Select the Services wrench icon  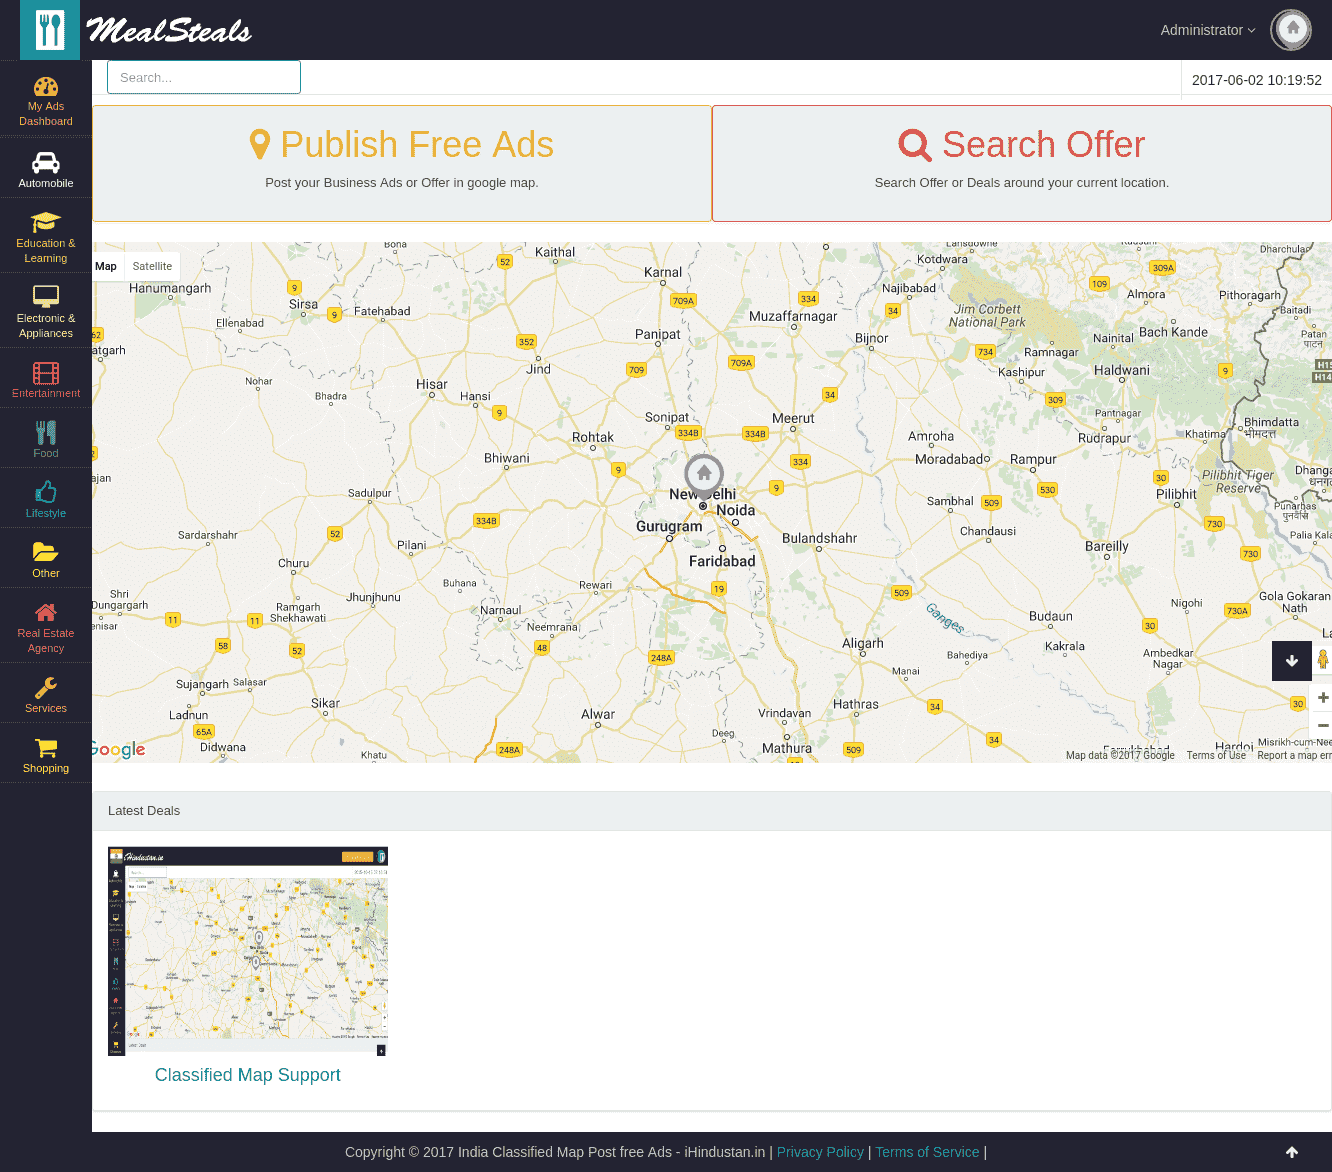click(x=46, y=688)
